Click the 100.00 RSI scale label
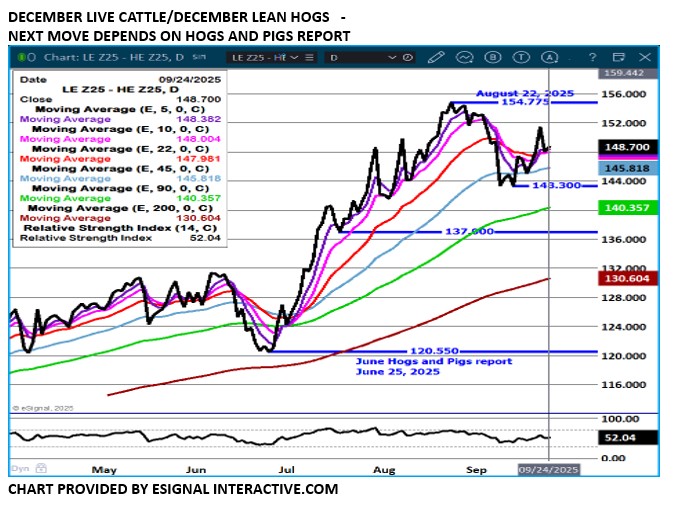Viewport: 686px width, 511px height. pos(620,419)
